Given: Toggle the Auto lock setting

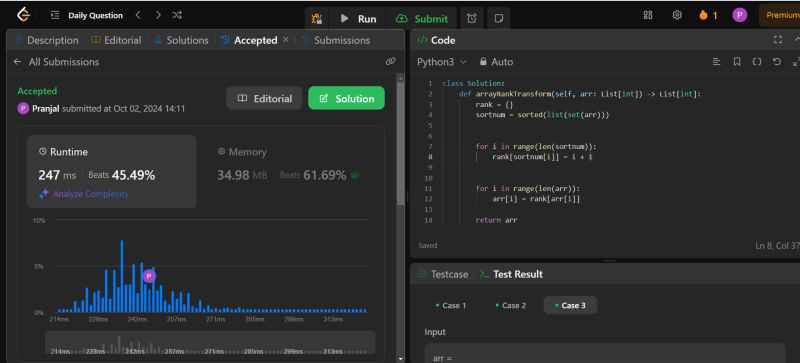Looking at the screenshot, I should [x=496, y=62].
